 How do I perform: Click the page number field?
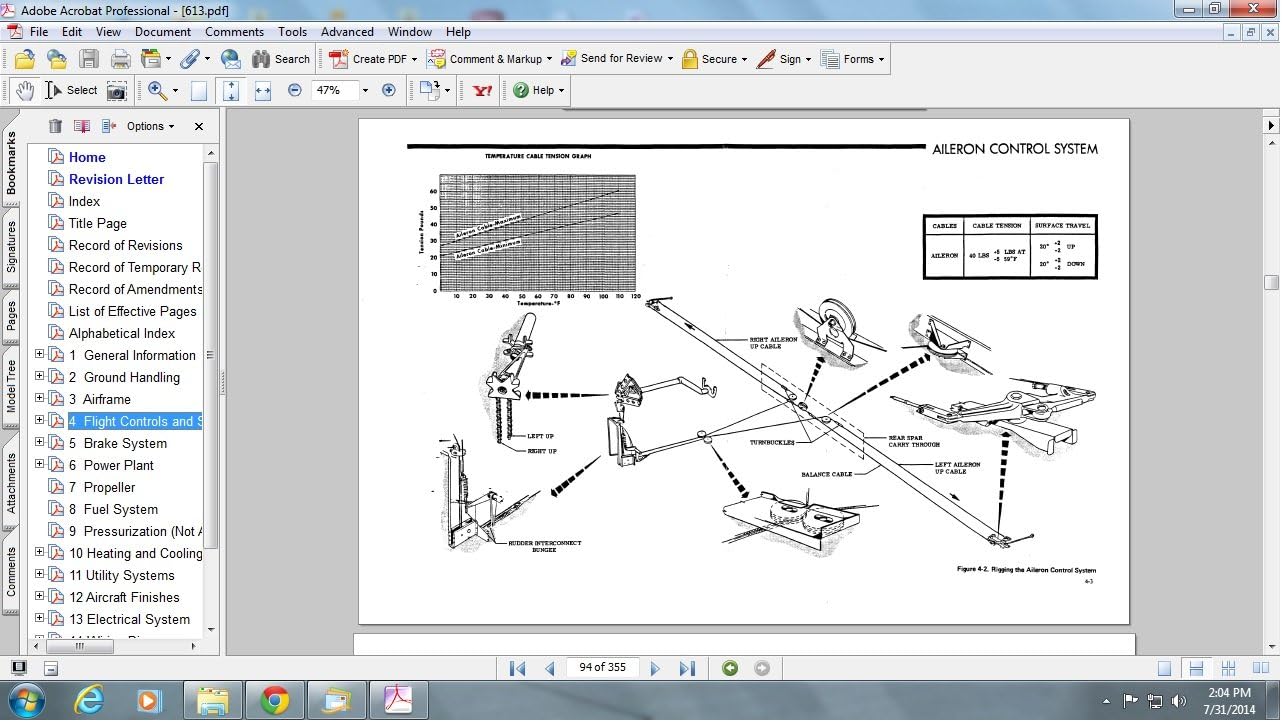[x=602, y=668]
